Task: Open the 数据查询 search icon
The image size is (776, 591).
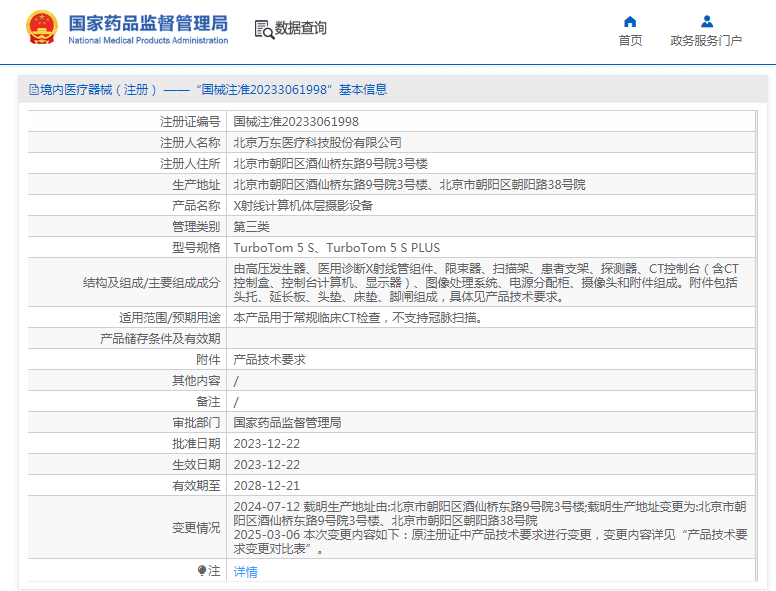Action: tap(264, 29)
